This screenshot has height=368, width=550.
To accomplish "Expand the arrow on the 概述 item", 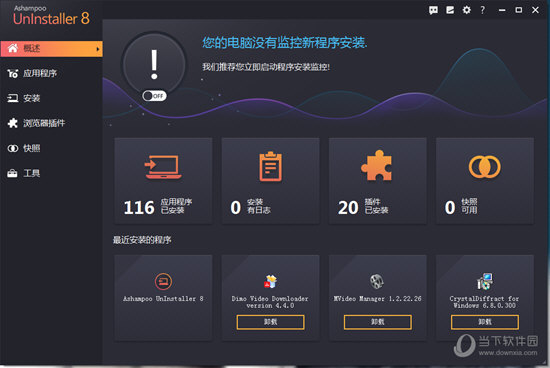I will pos(98,49).
